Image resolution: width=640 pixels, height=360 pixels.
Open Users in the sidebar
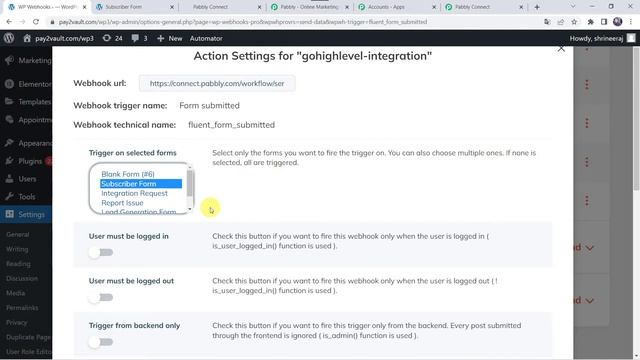click(26, 179)
